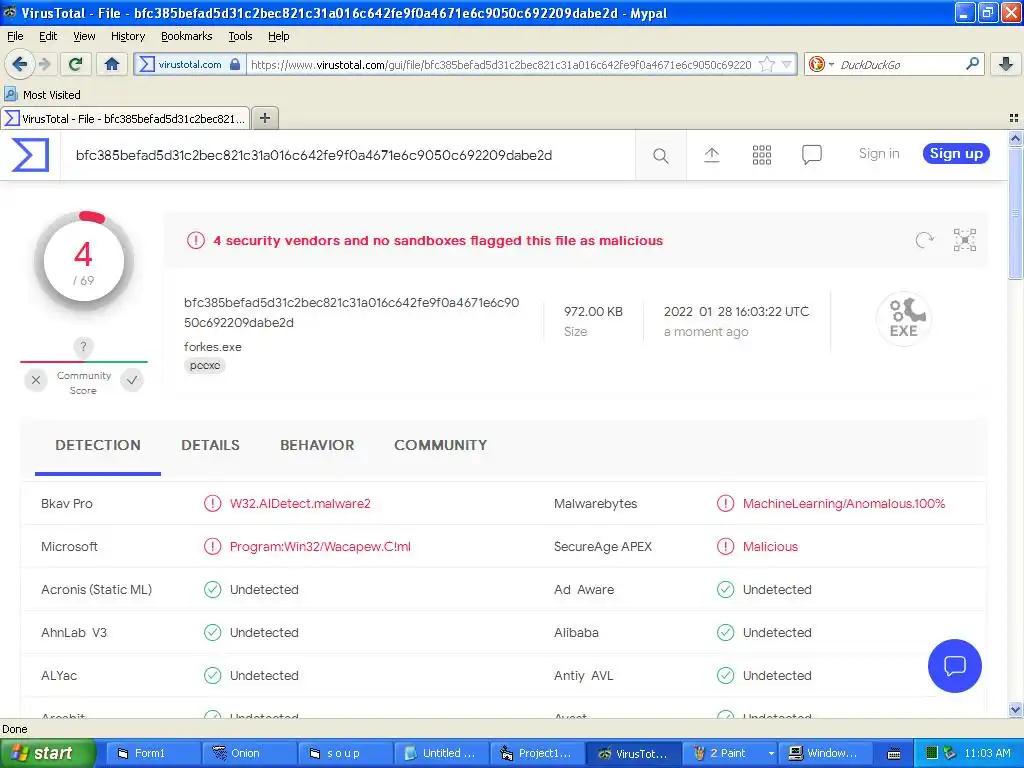Open the Windows start button
Screen dimensions: 1024x768
coord(47,753)
